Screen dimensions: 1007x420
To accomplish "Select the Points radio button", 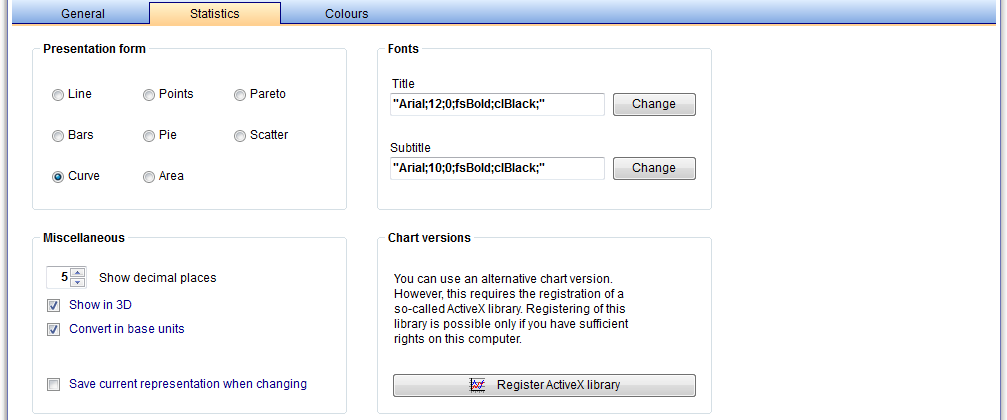I will tap(149, 94).
